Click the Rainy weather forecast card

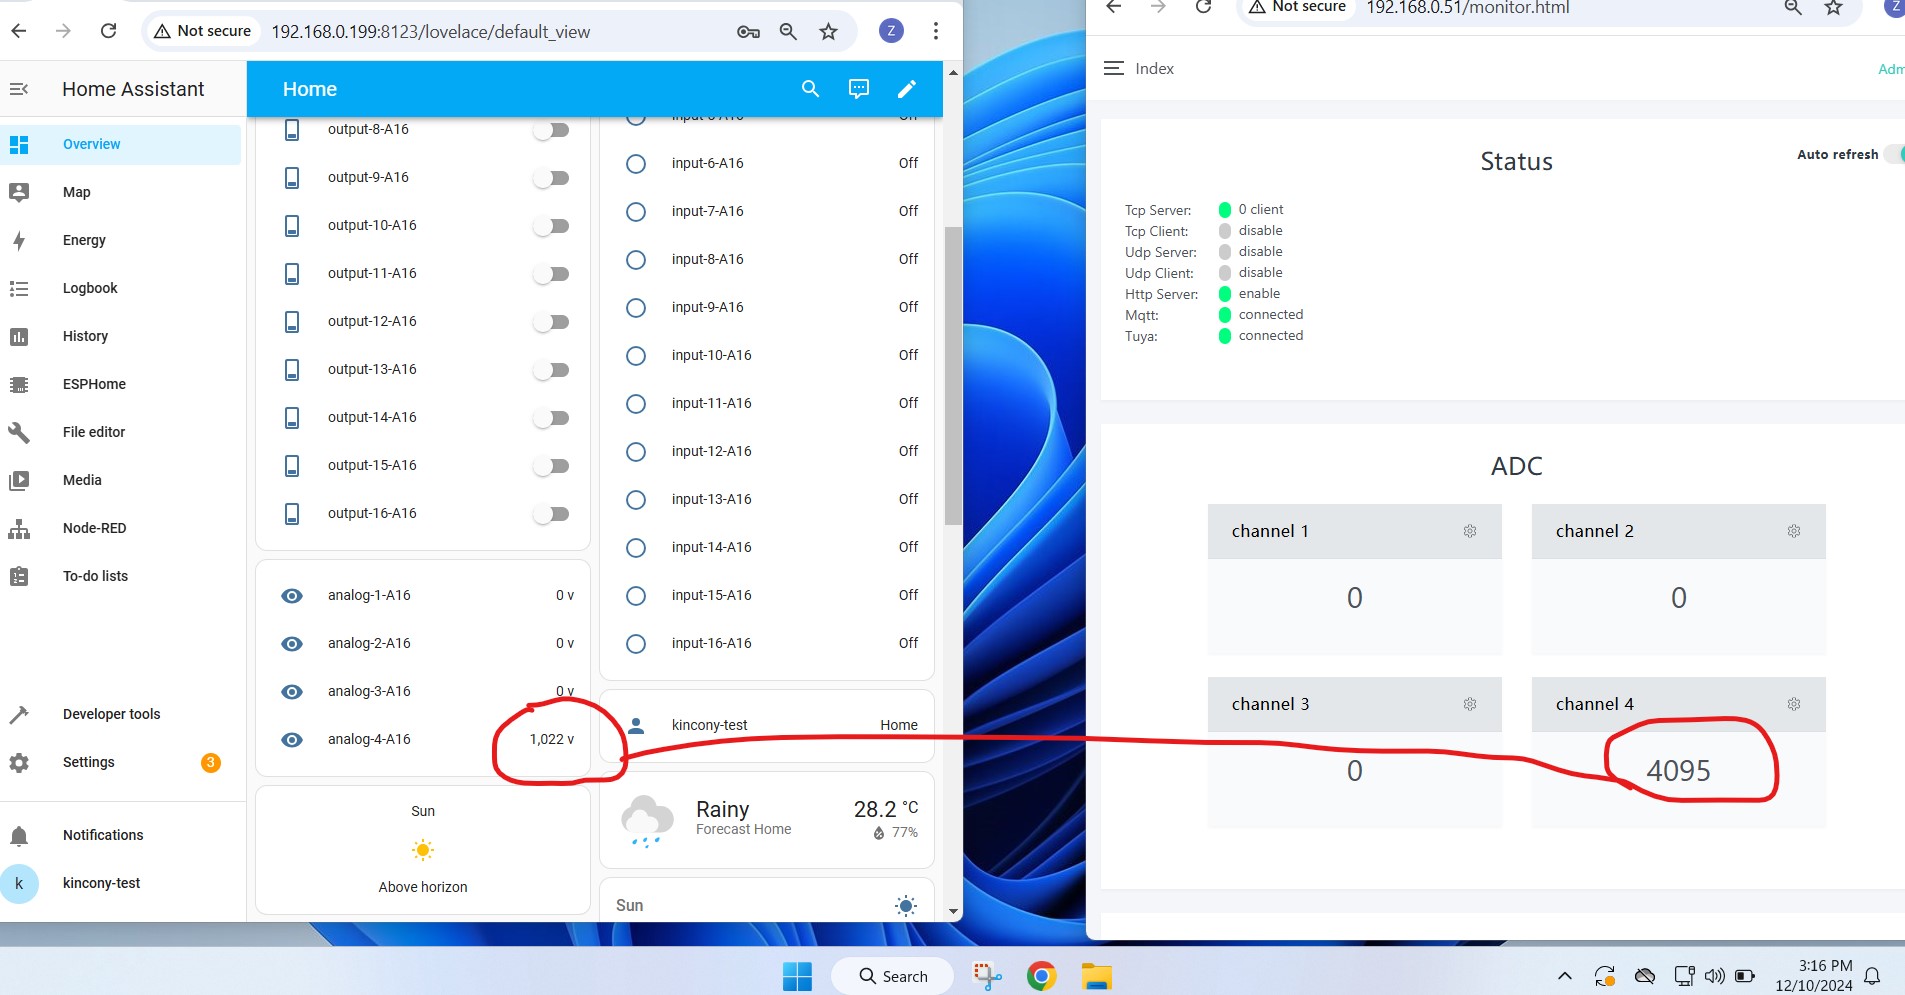click(x=766, y=819)
